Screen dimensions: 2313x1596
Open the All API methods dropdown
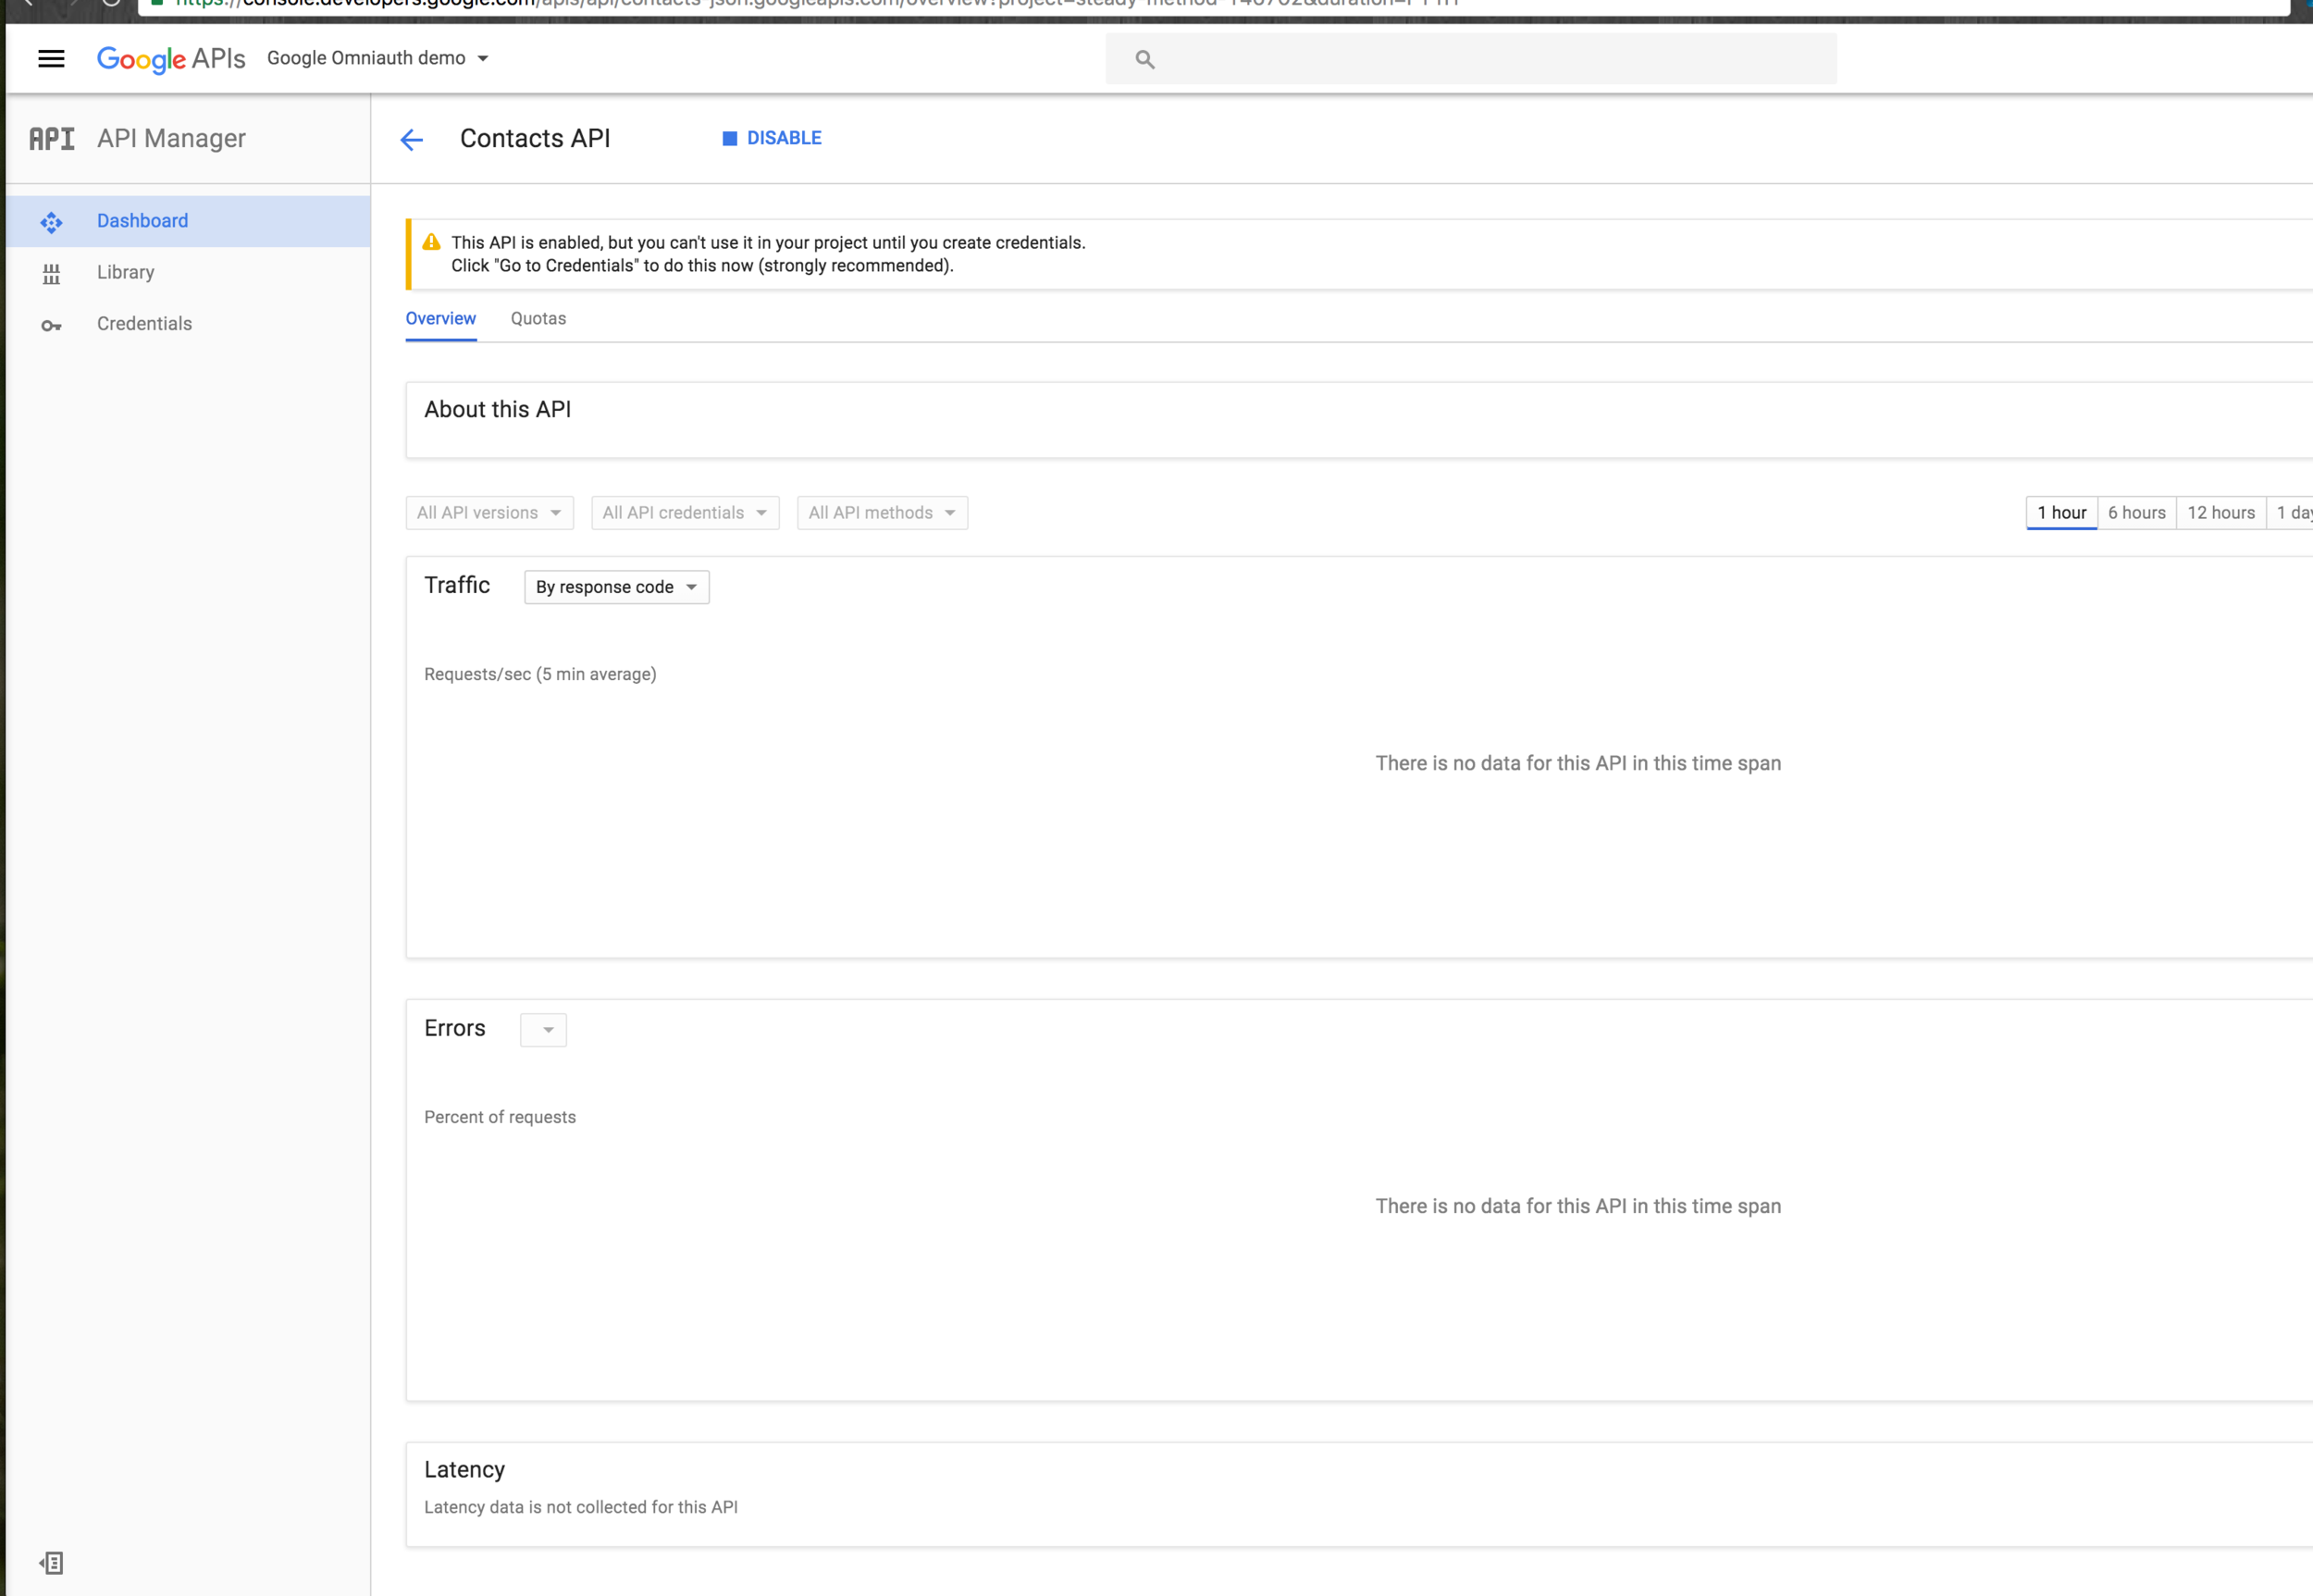(x=882, y=513)
